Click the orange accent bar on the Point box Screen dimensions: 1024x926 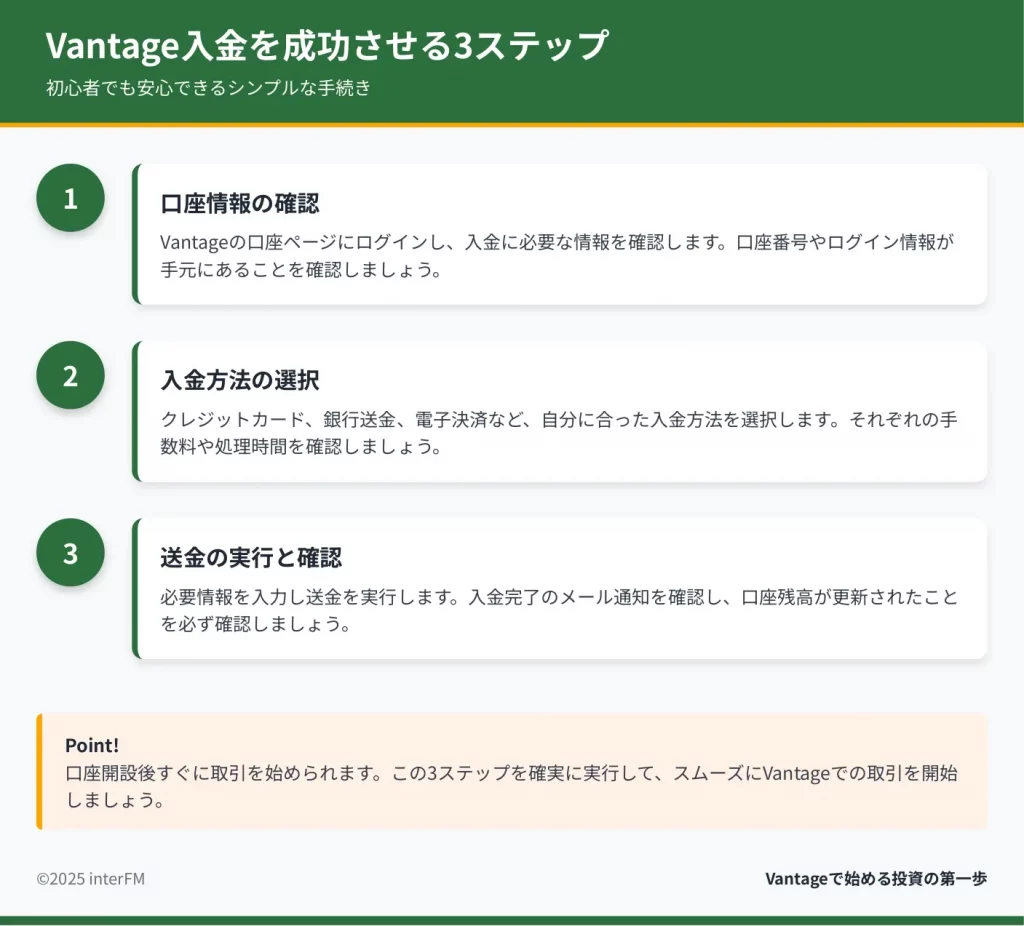(39, 771)
